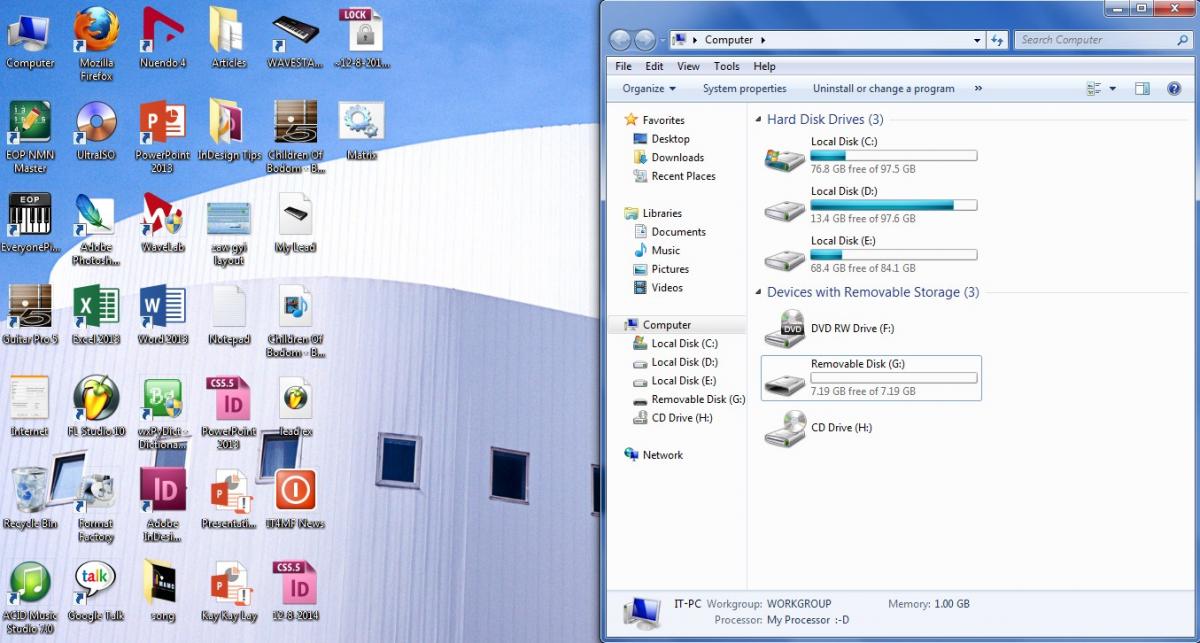Image resolution: width=1200 pixels, height=643 pixels.
Task: Click Uninstall or change a program
Action: 883,89
